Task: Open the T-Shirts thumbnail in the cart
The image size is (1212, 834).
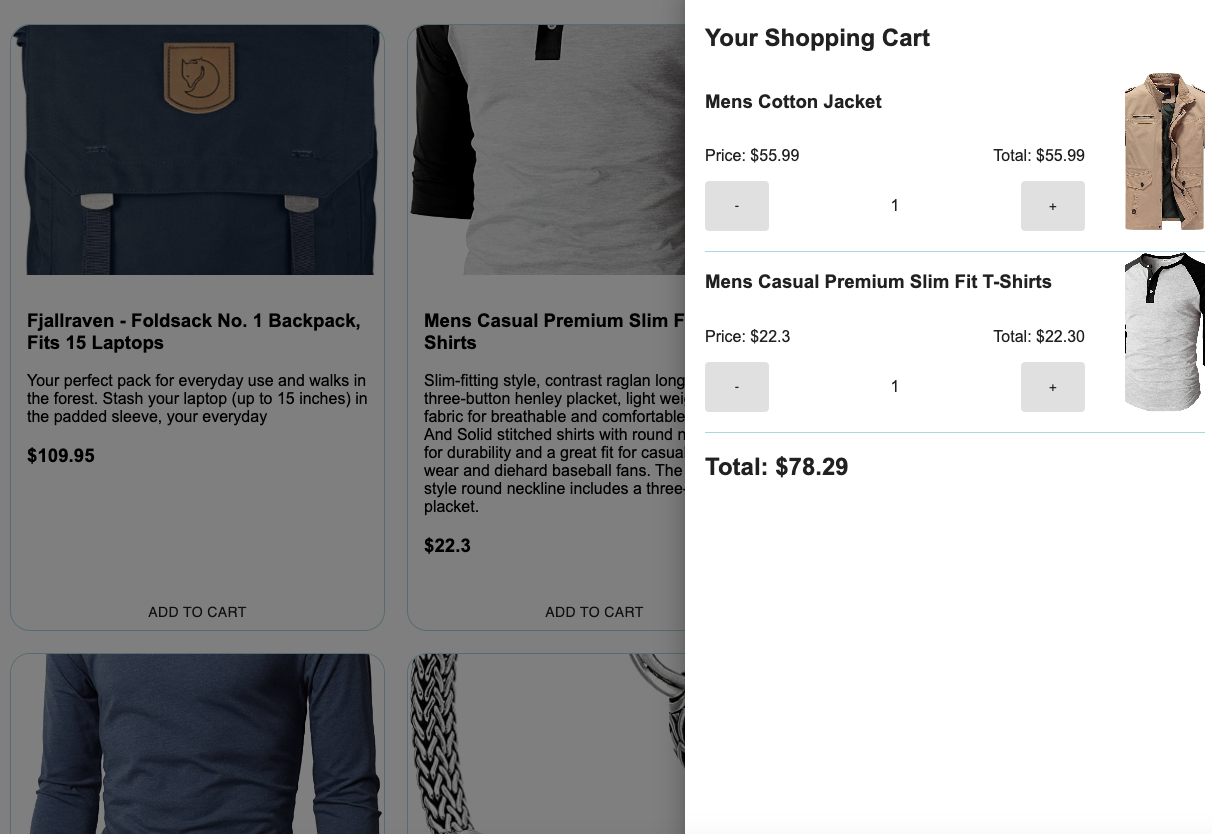Action: point(1164,331)
